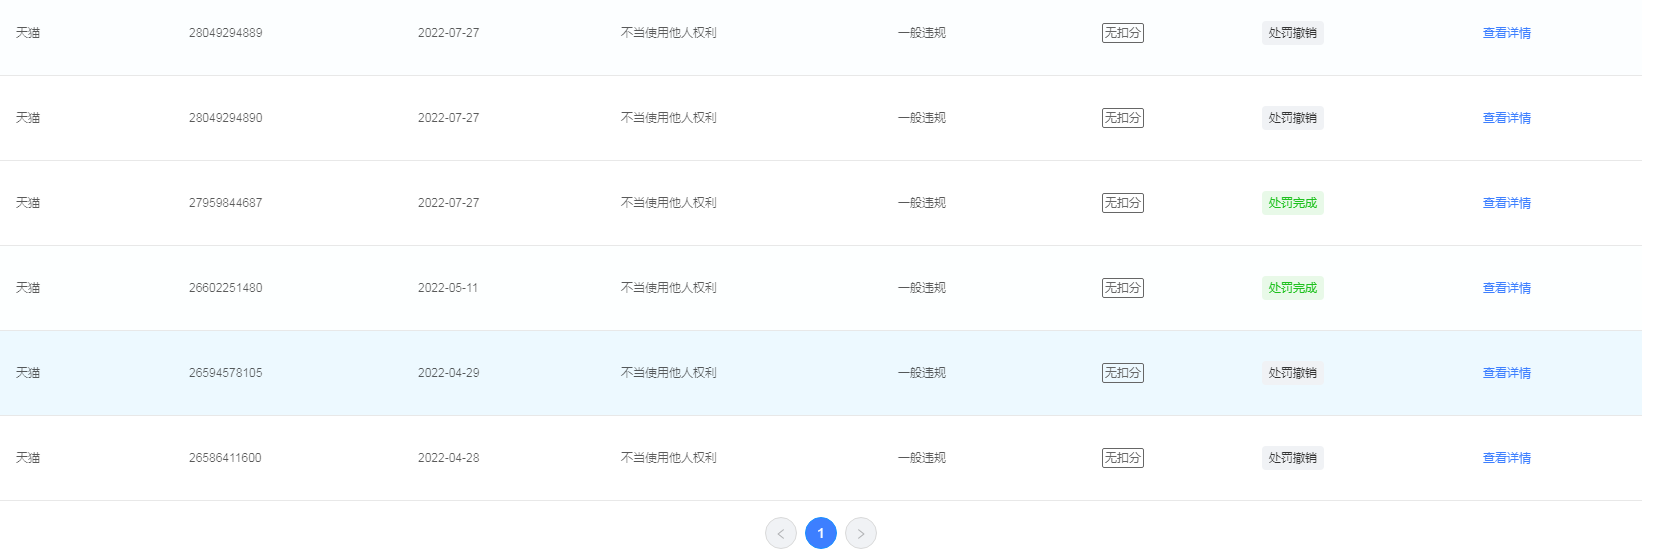The width and height of the screenshot is (1661, 558).
Task: Open 查看详情 for record 28049294889
Action: (1506, 33)
